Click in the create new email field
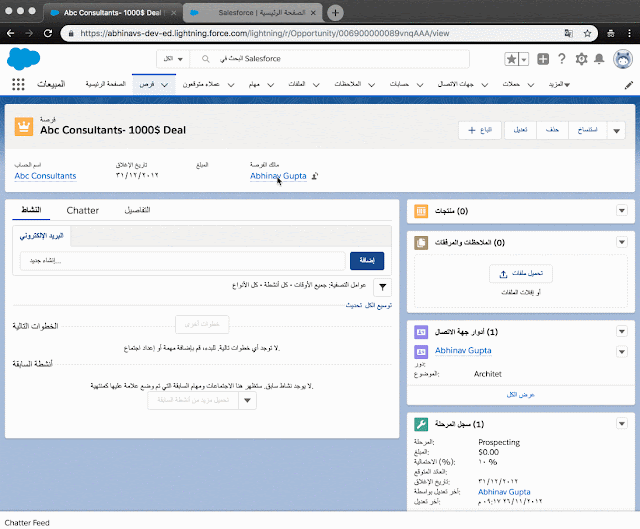640x529 pixels. [183, 261]
